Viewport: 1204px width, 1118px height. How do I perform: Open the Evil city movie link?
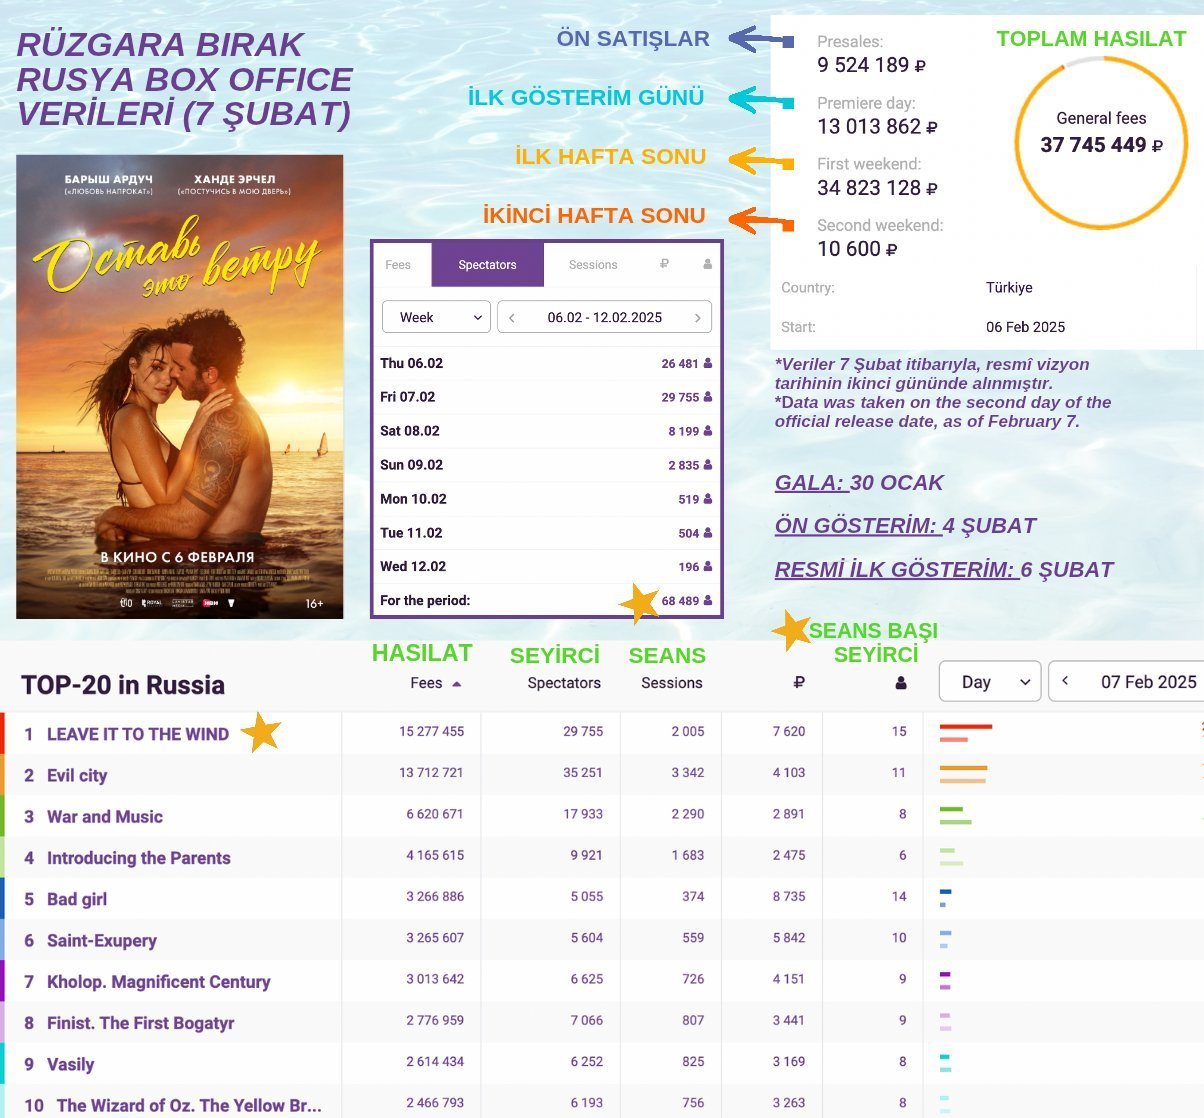(77, 775)
